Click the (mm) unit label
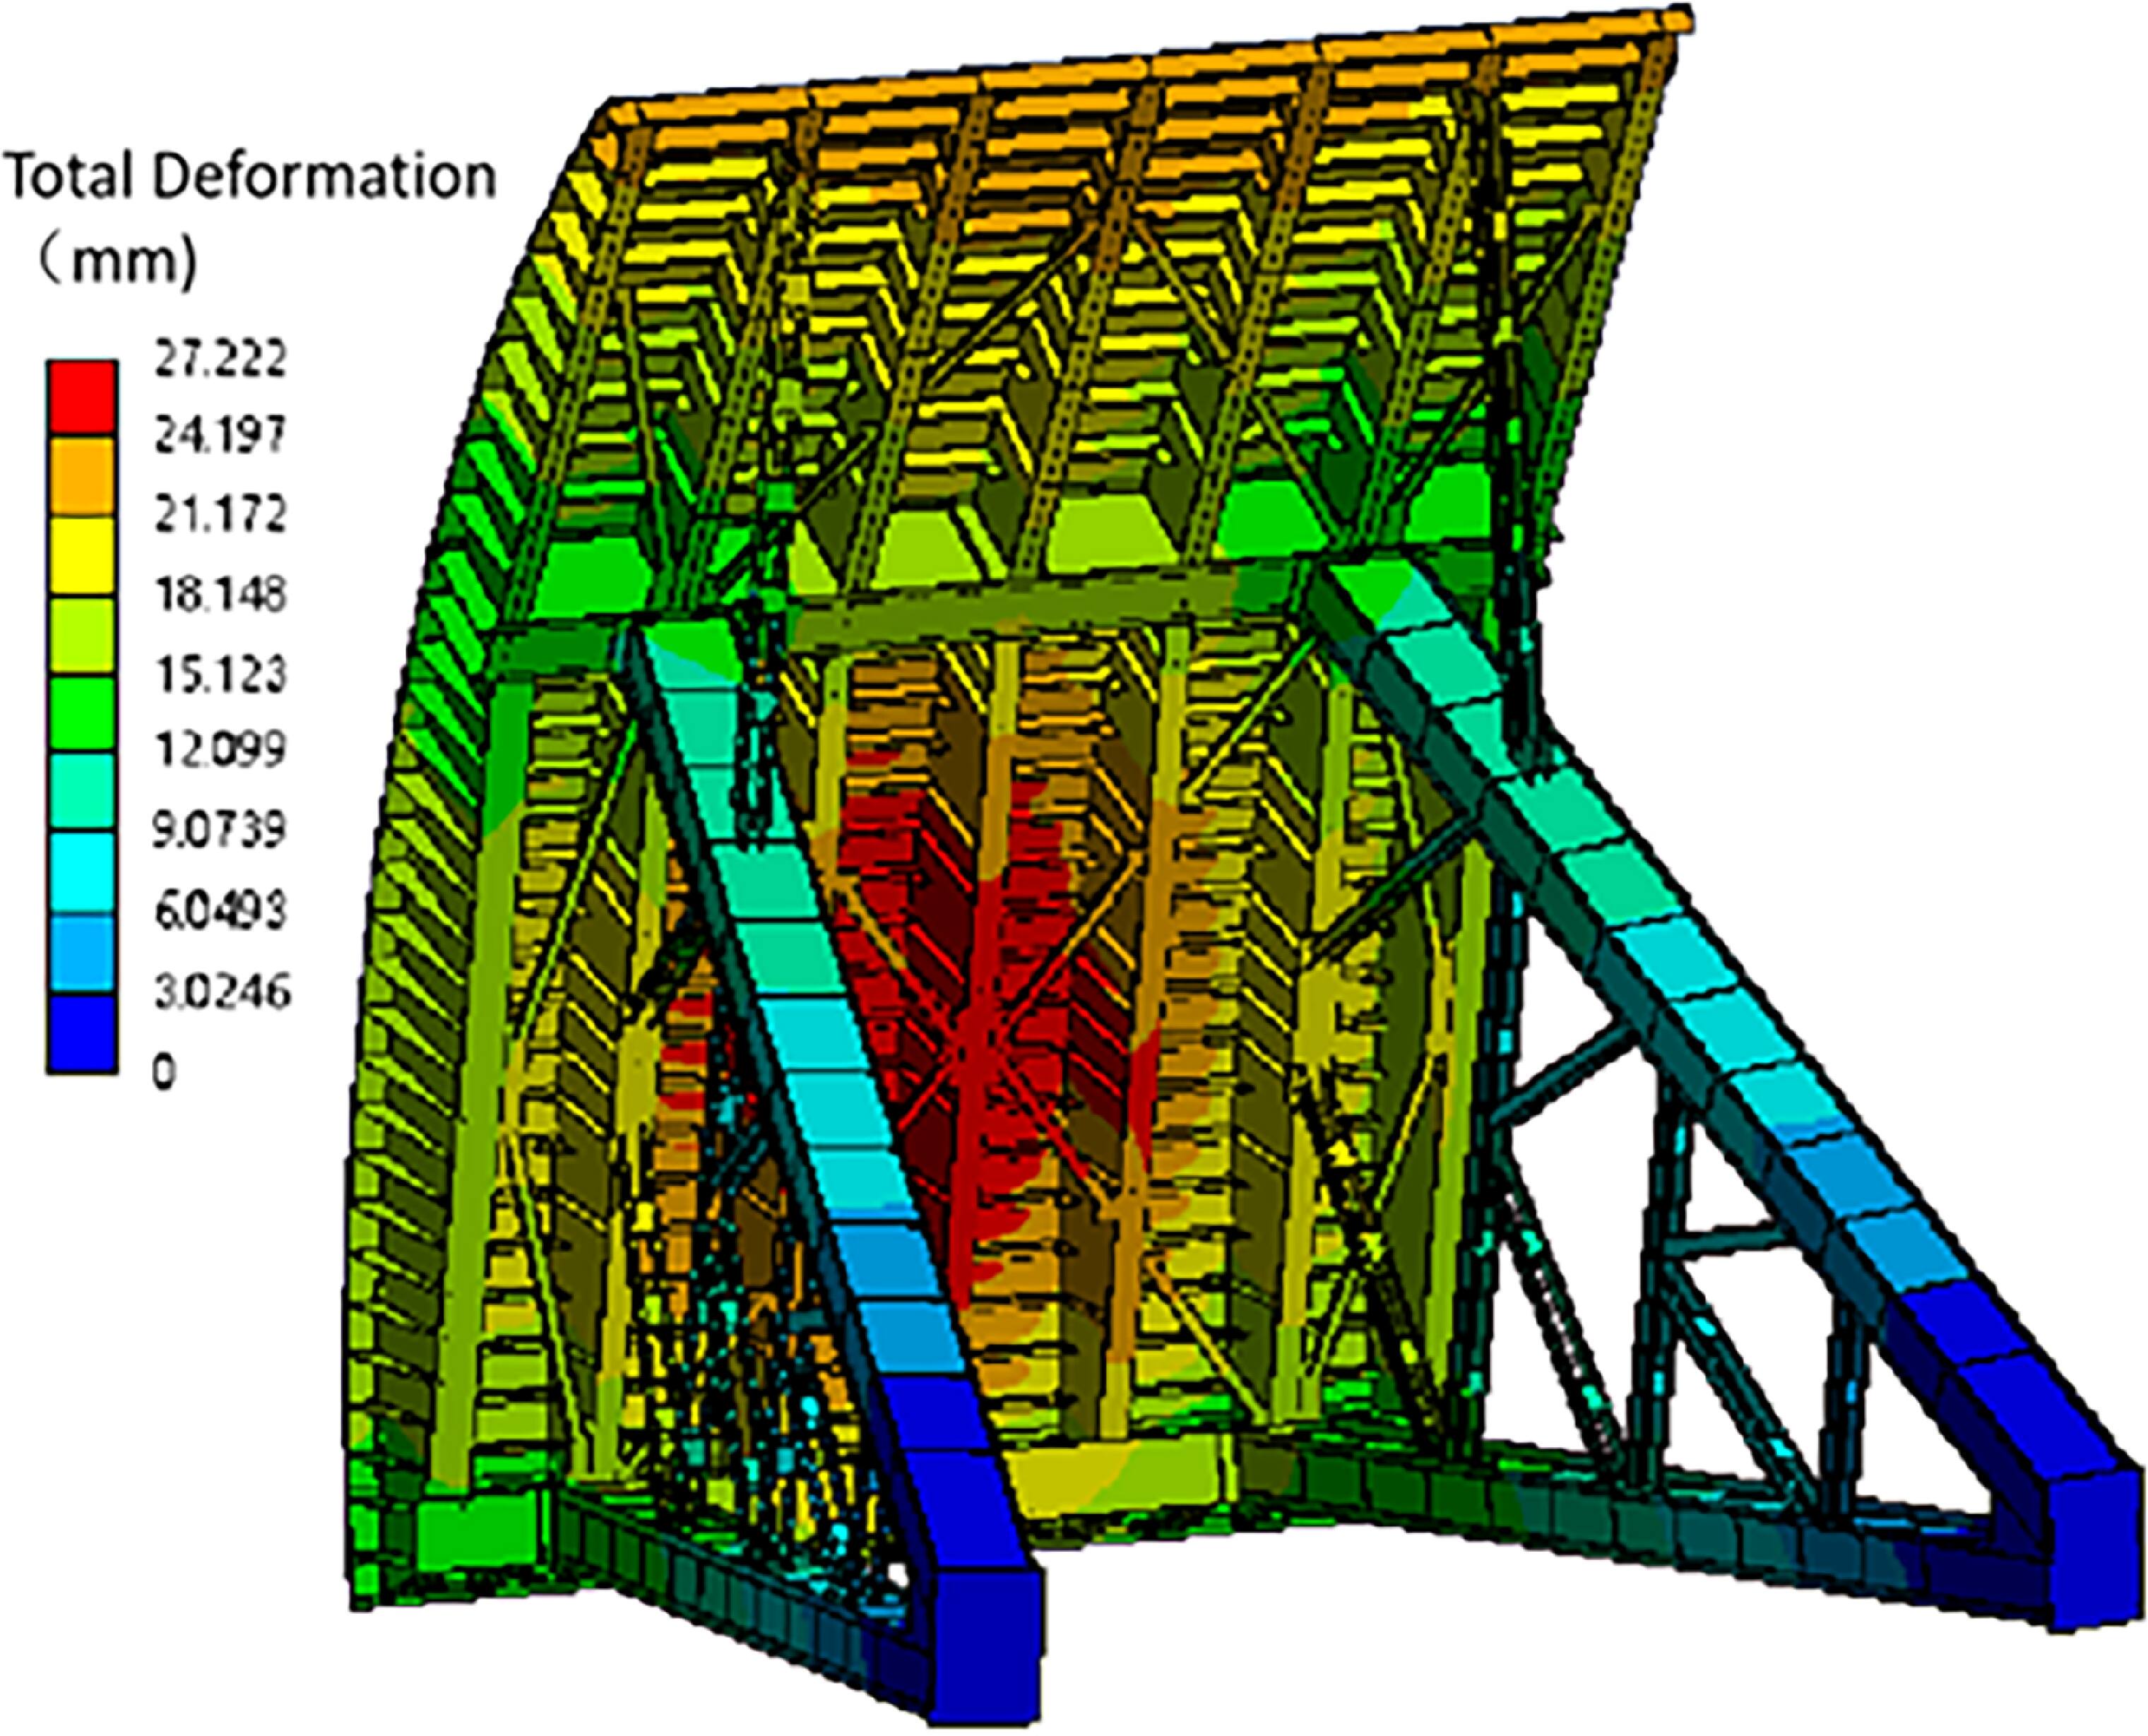Viewport: 2148px width, 1736px height. tap(118, 260)
